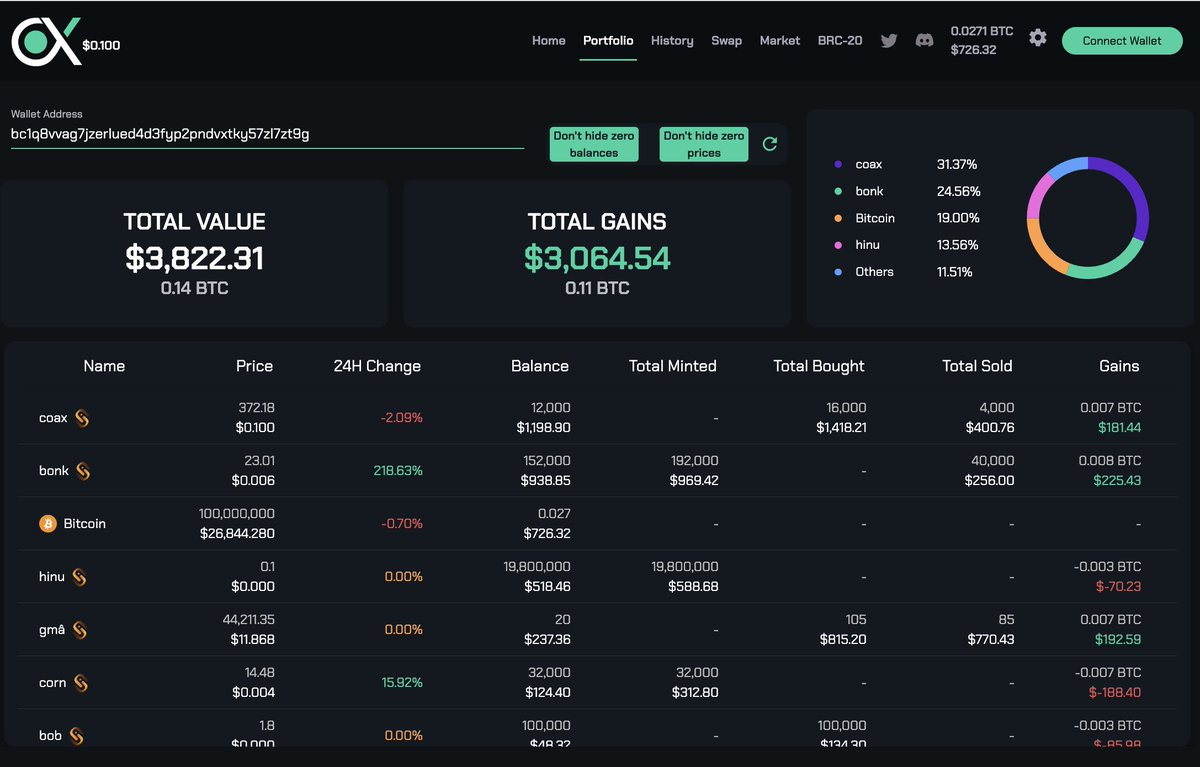Screen dimensions: 1200x767
Task: Sort table by 24H Change header
Action: click(x=377, y=366)
